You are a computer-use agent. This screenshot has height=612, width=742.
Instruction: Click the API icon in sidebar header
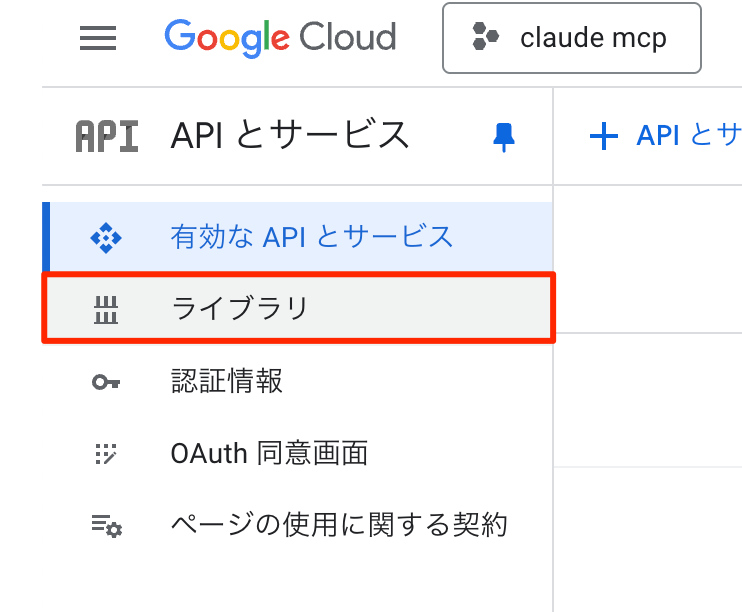coord(106,136)
